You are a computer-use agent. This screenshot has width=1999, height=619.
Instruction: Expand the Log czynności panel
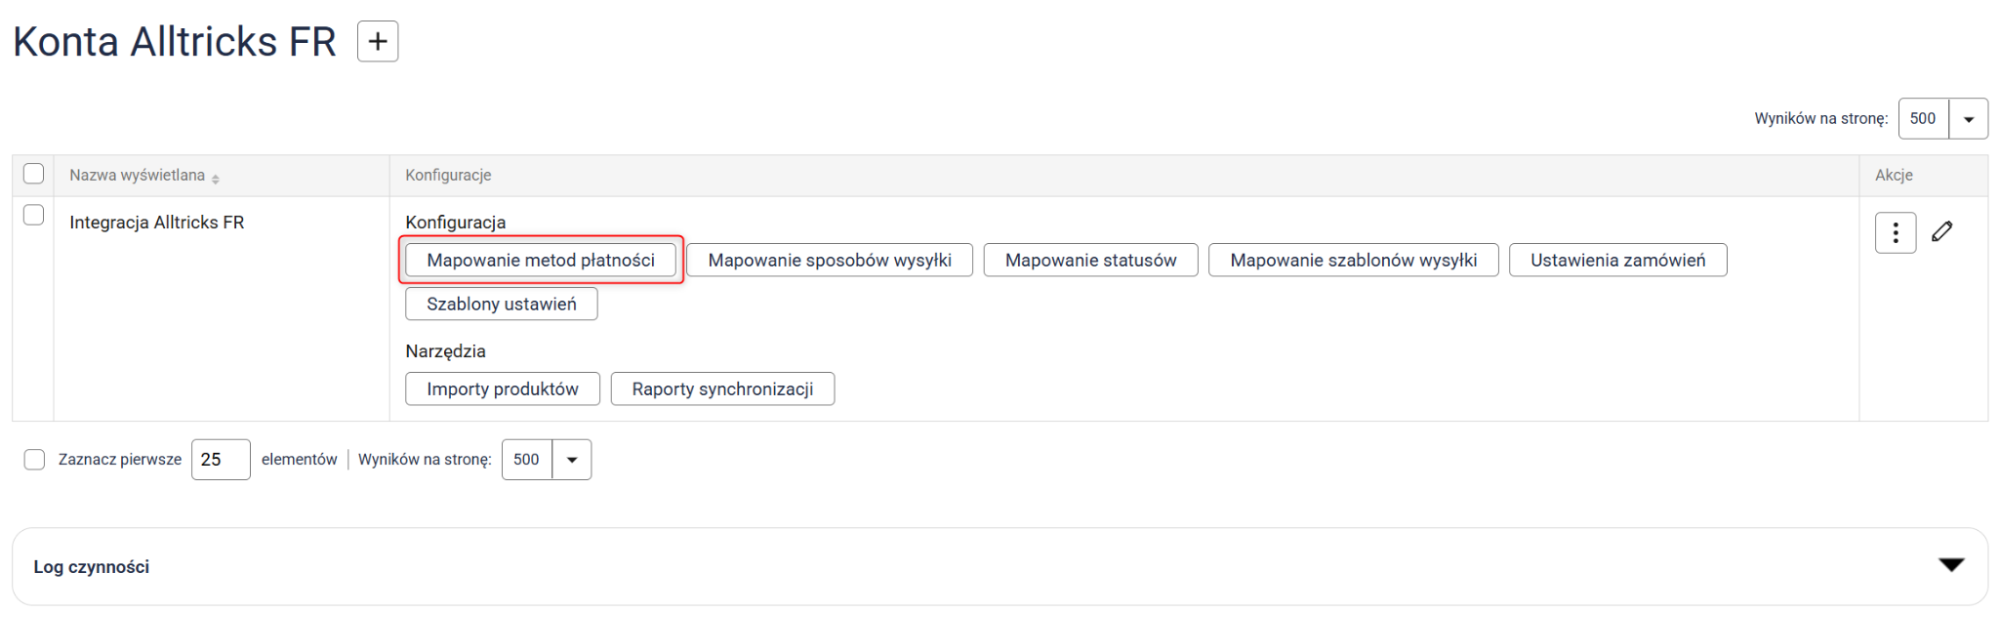(x=1950, y=566)
